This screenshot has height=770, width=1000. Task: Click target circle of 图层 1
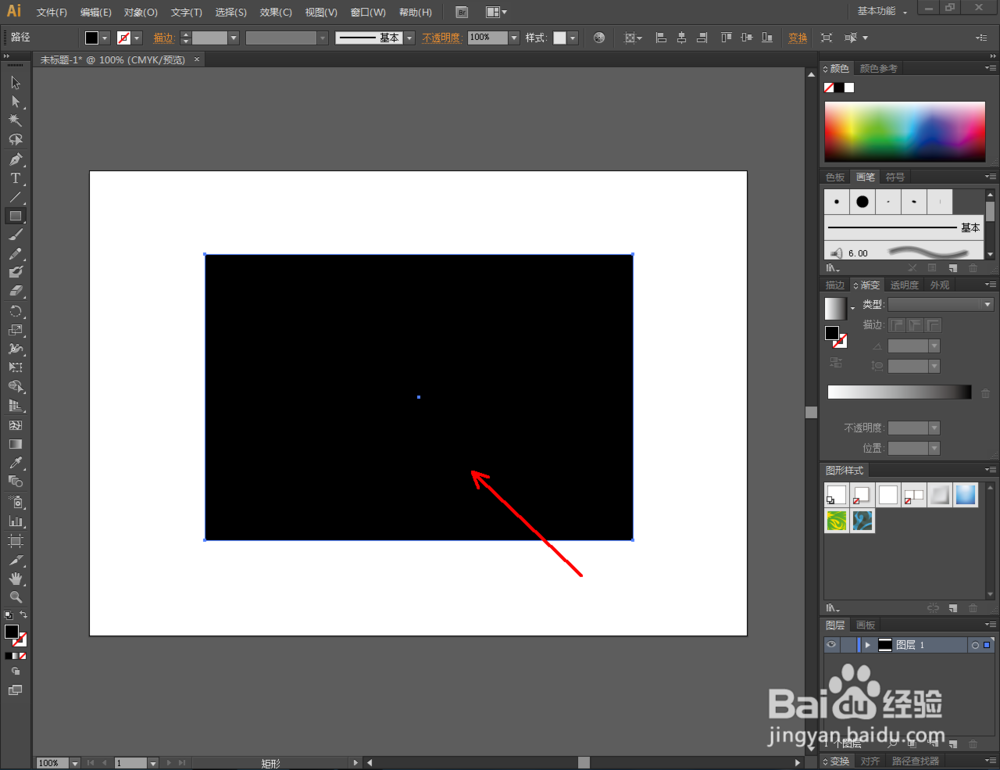(x=974, y=645)
